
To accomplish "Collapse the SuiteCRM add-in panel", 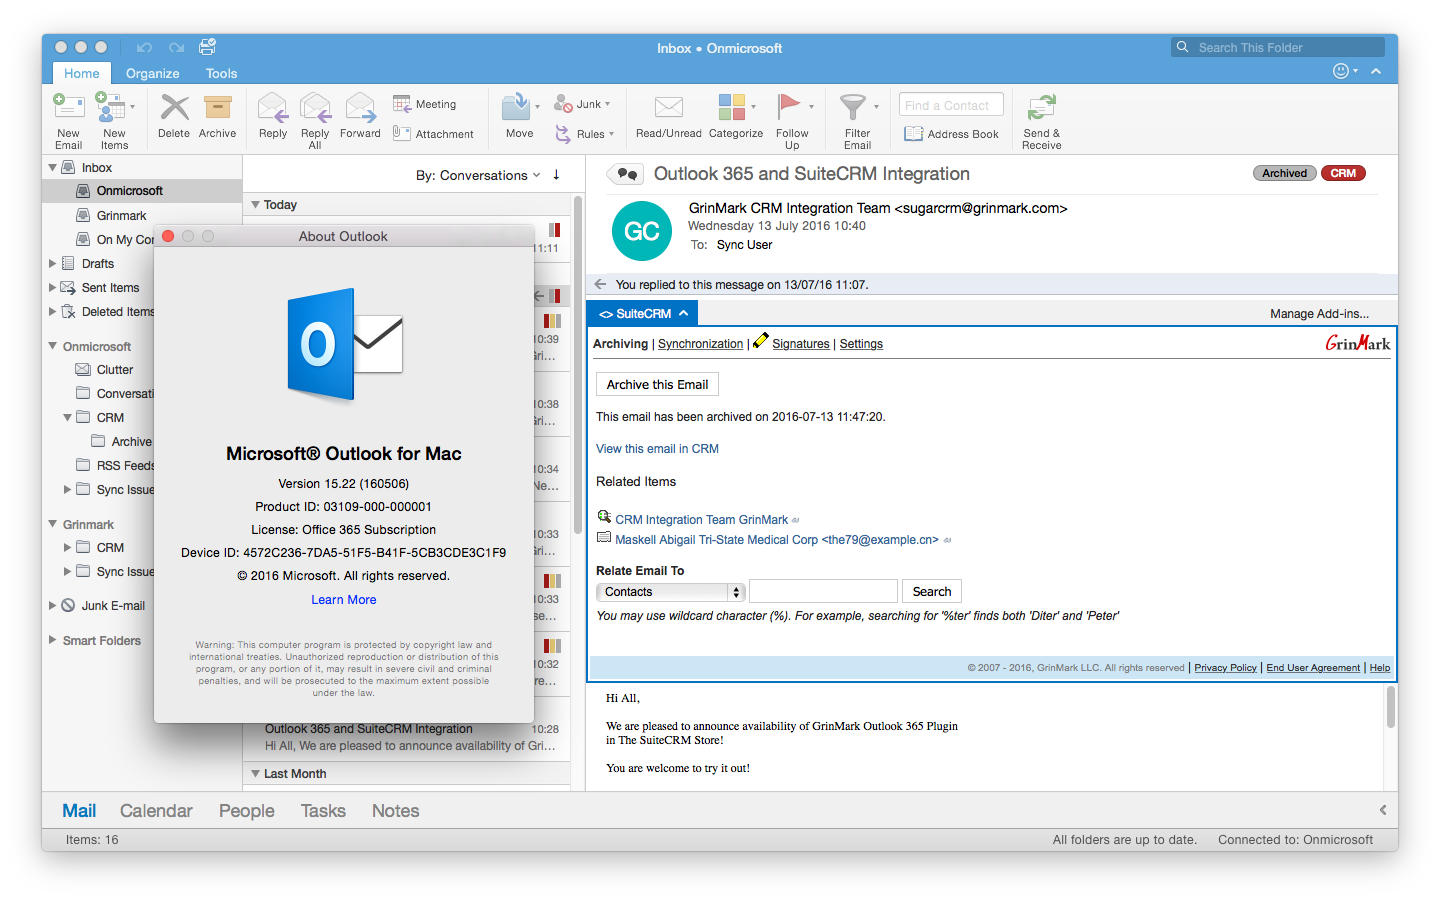I will pos(684,313).
